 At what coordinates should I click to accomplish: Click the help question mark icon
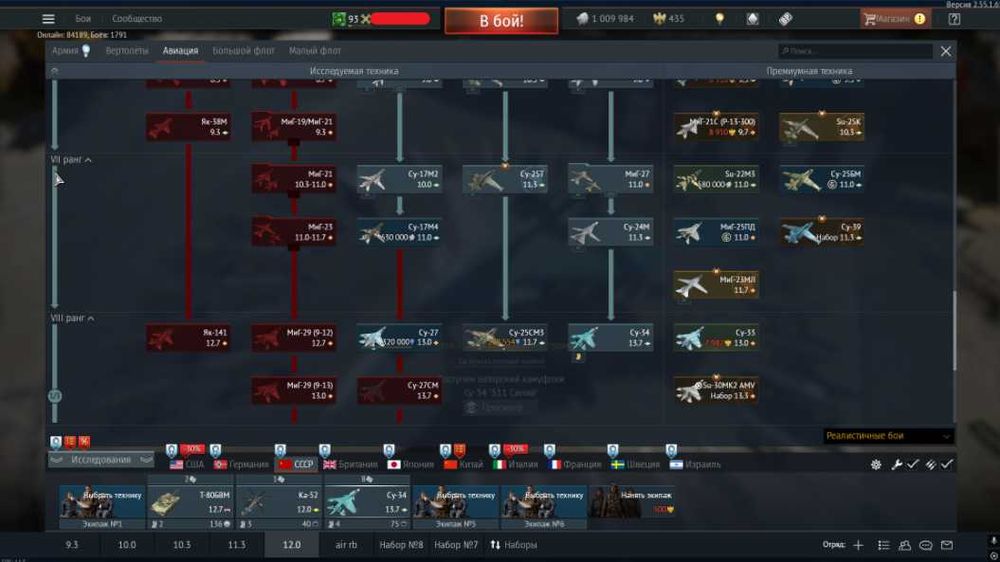point(954,18)
